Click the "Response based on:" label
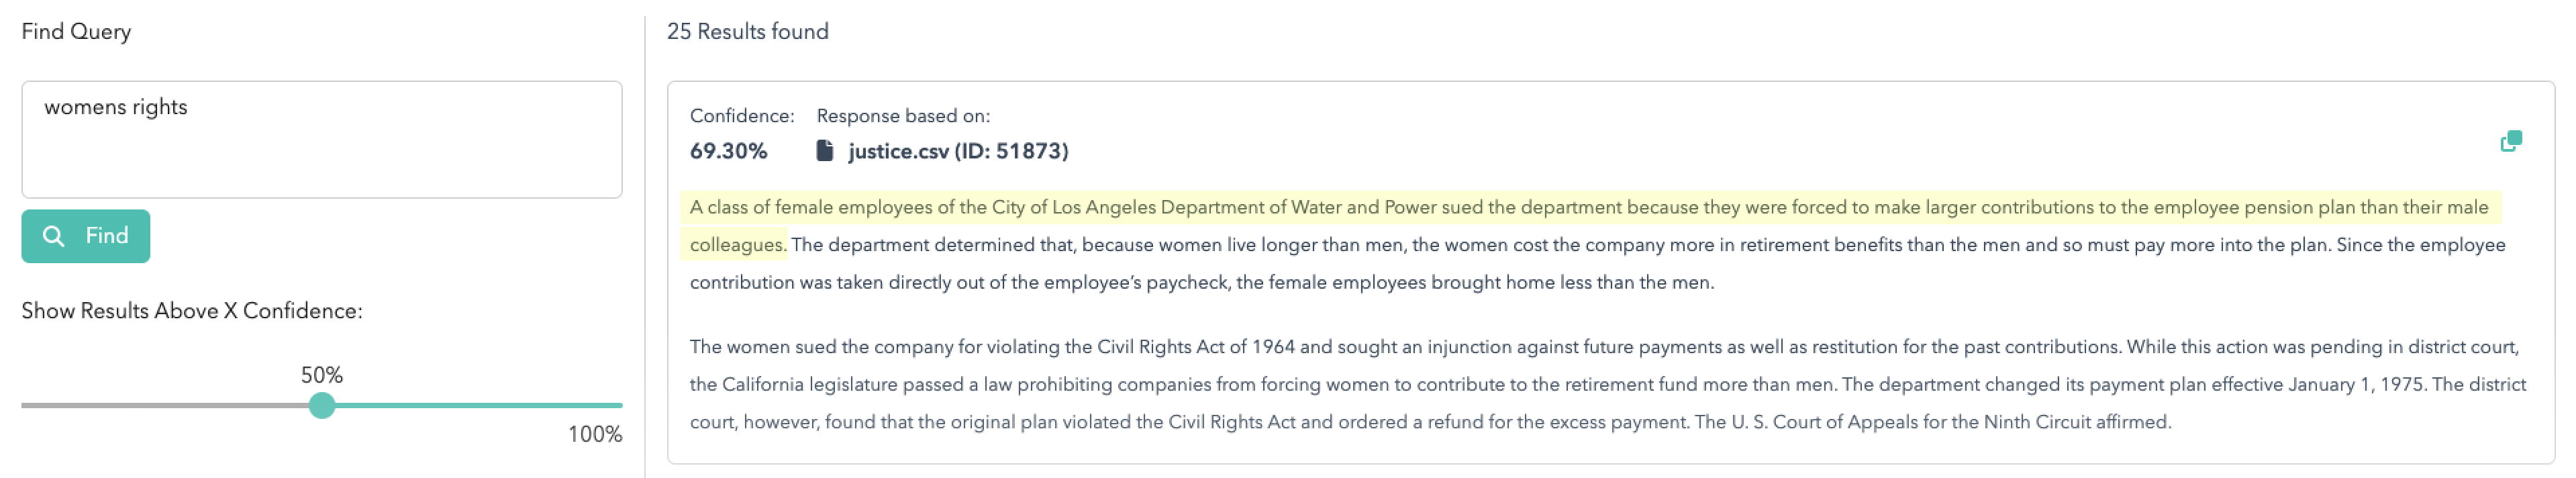This screenshot has height=478, width=2576. [x=903, y=116]
